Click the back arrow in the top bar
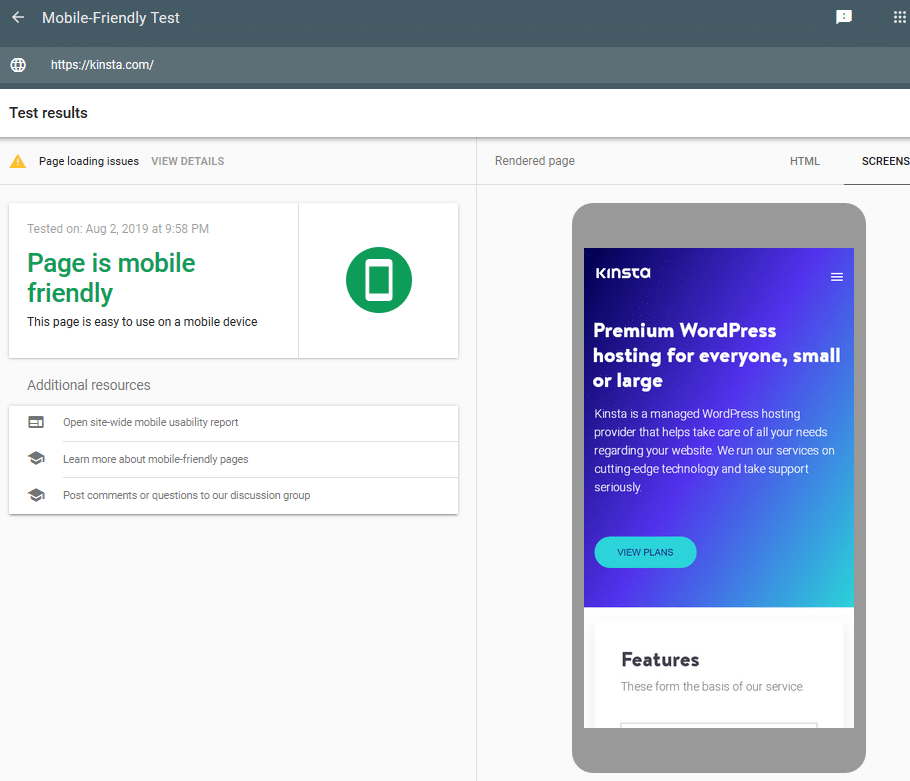 point(16,17)
